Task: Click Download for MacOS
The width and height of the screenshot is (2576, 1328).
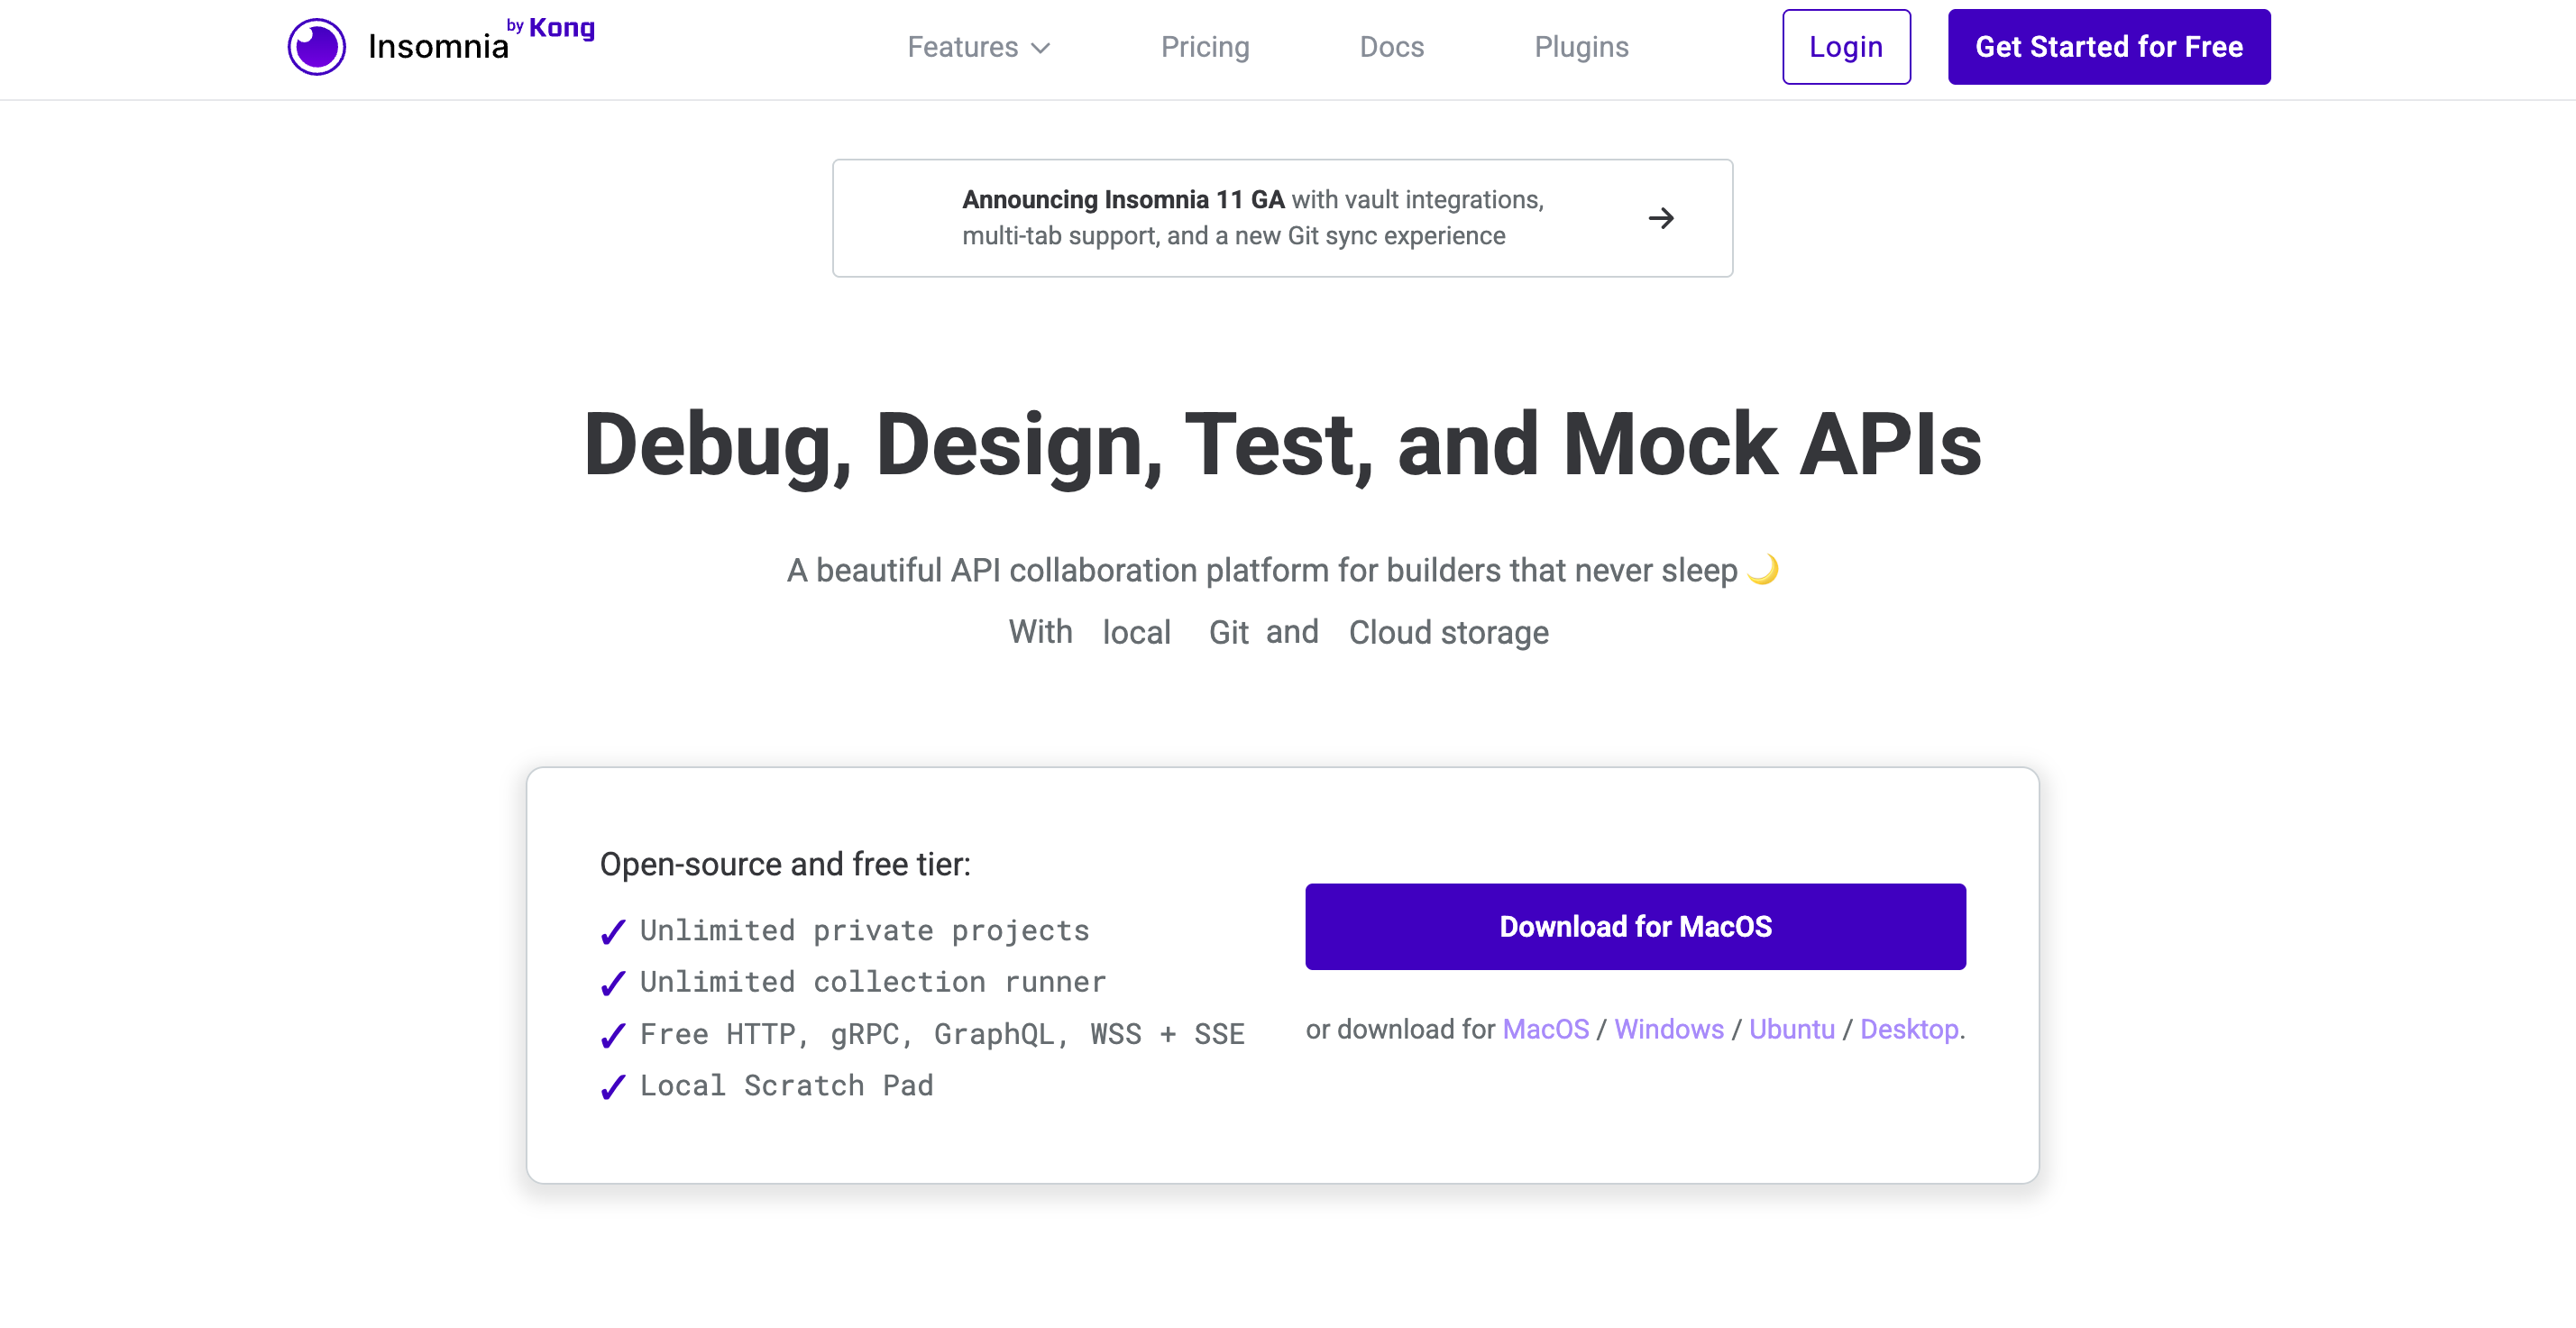Action: tap(1635, 926)
